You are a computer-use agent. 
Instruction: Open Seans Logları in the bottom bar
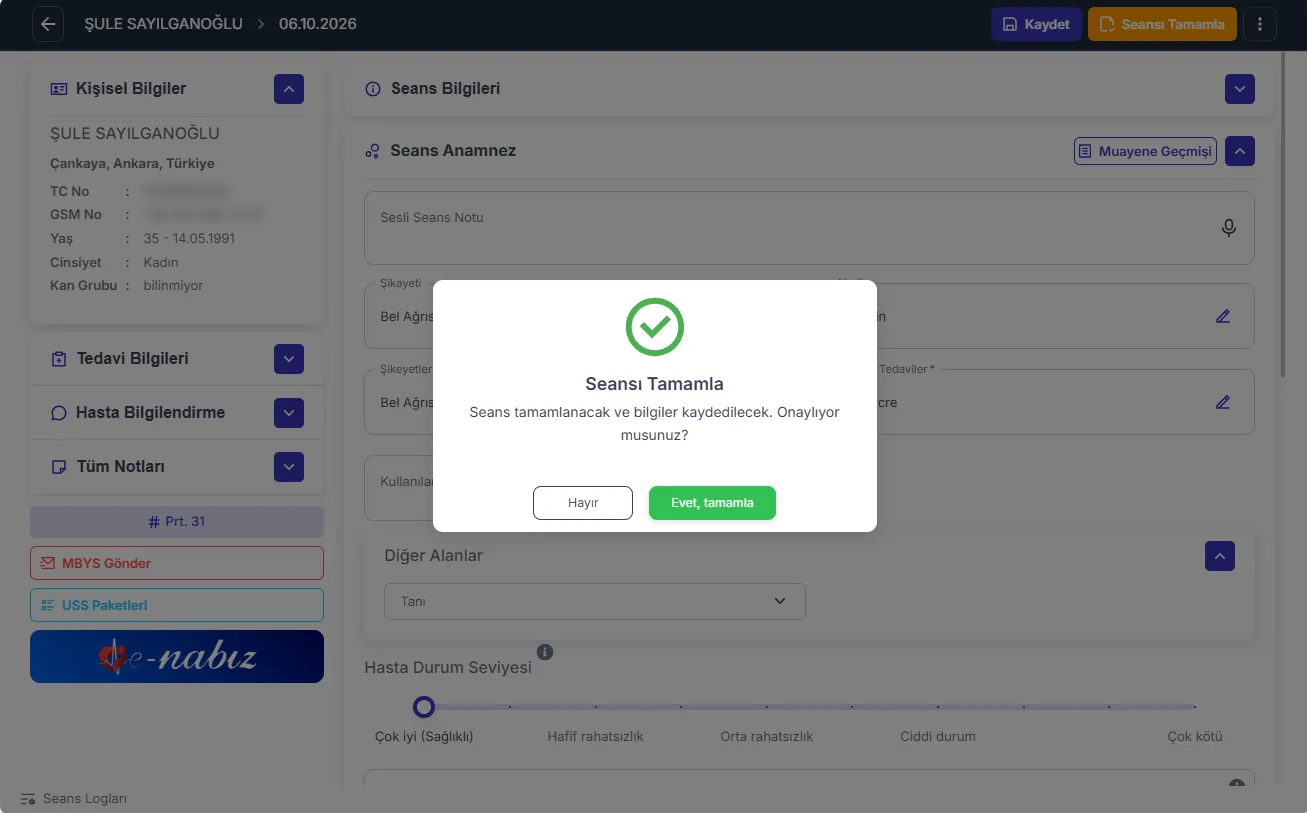(74, 799)
